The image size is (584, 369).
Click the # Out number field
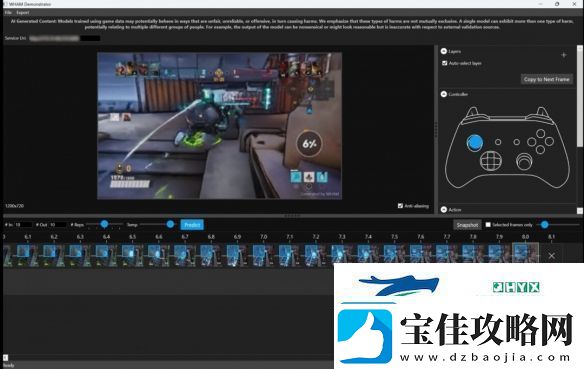[58, 225]
